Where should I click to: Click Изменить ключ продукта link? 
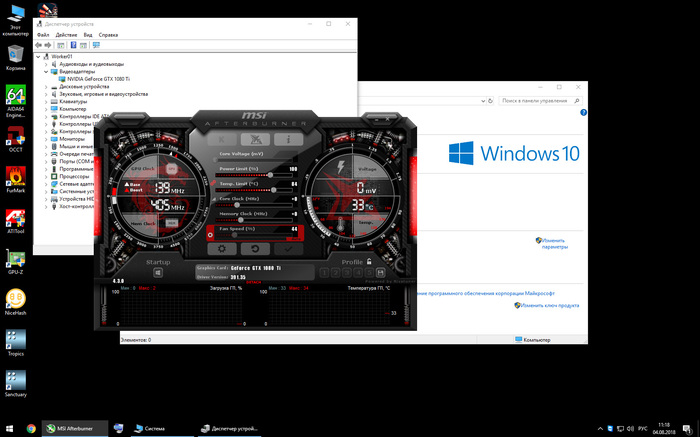pyautogui.click(x=543, y=305)
